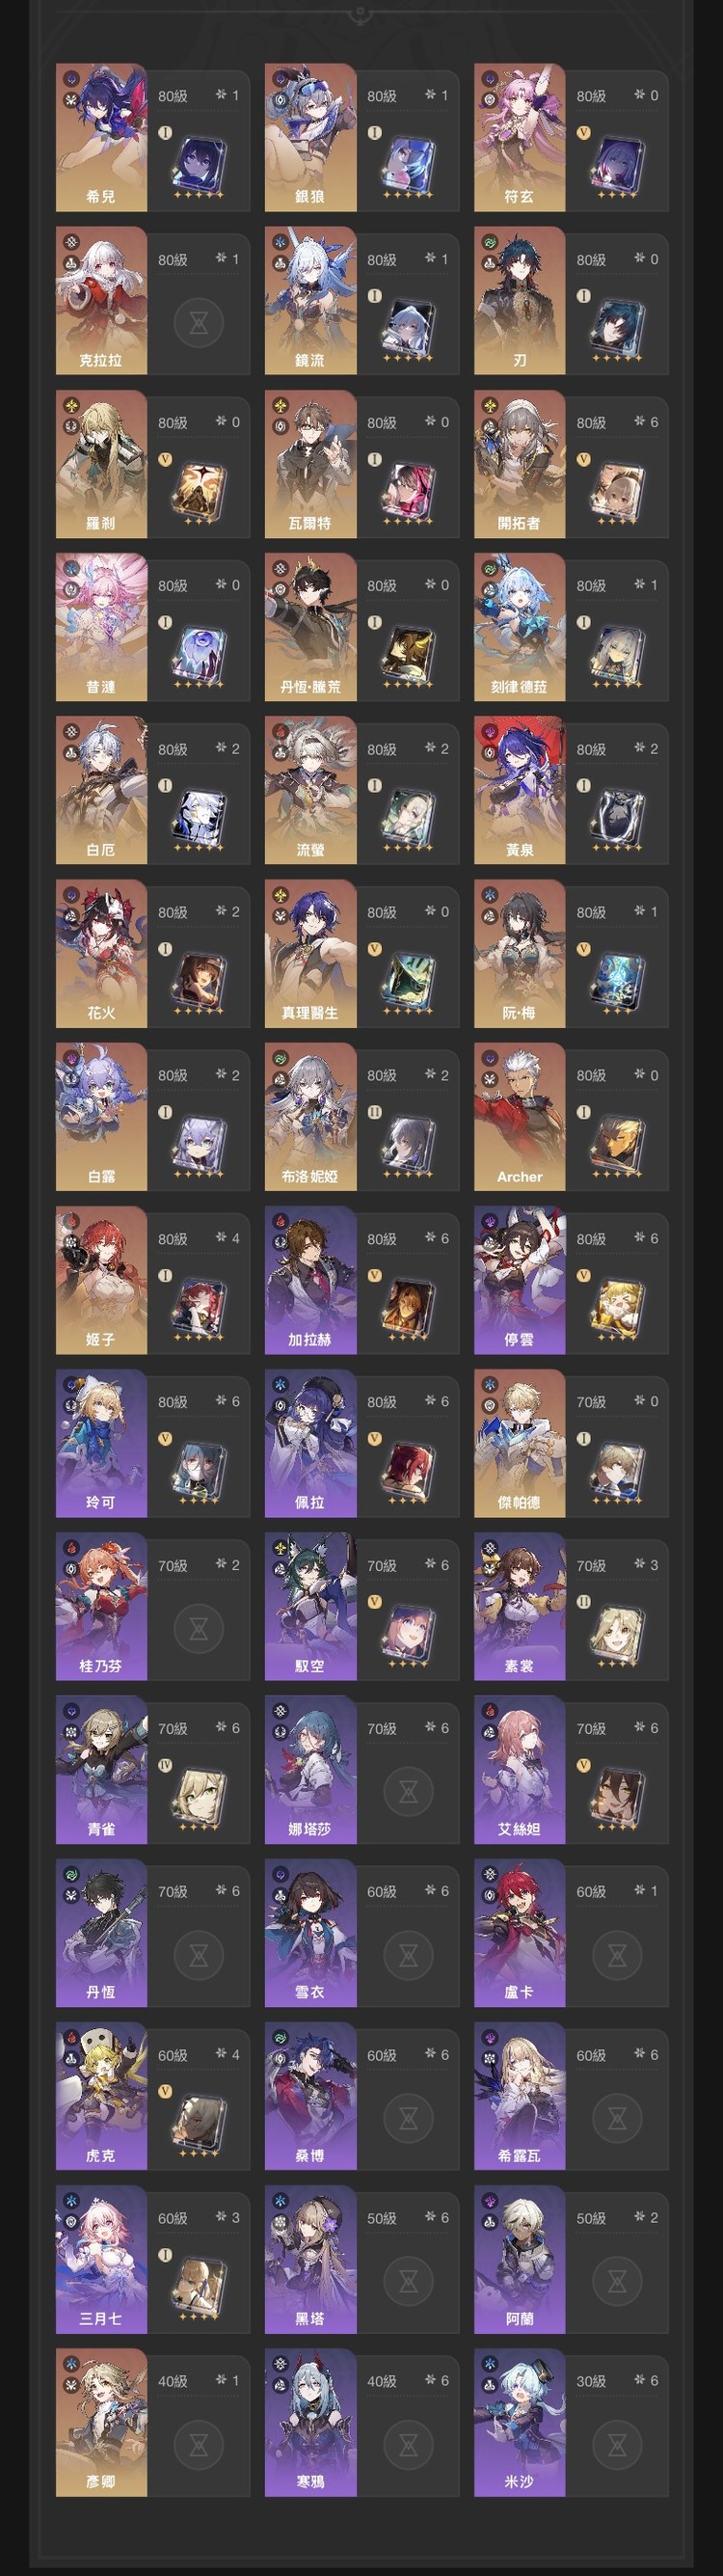Image resolution: width=723 pixels, height=2576 pixels.
Task: Click 黃泉's light cone icon
Action: point(617,815)
